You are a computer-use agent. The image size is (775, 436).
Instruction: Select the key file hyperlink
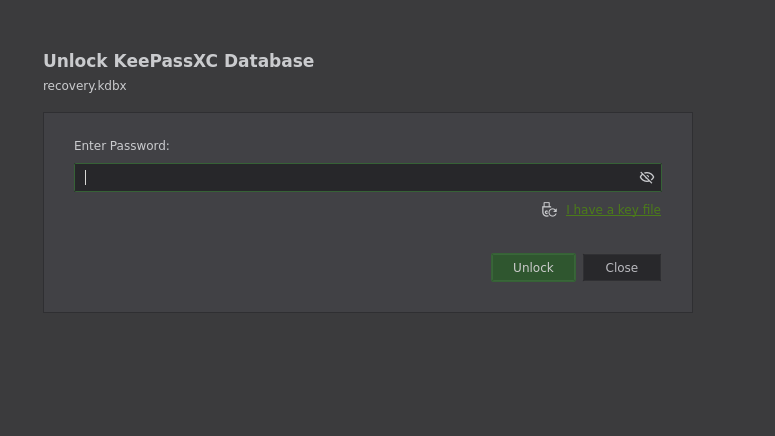(613, 210)
